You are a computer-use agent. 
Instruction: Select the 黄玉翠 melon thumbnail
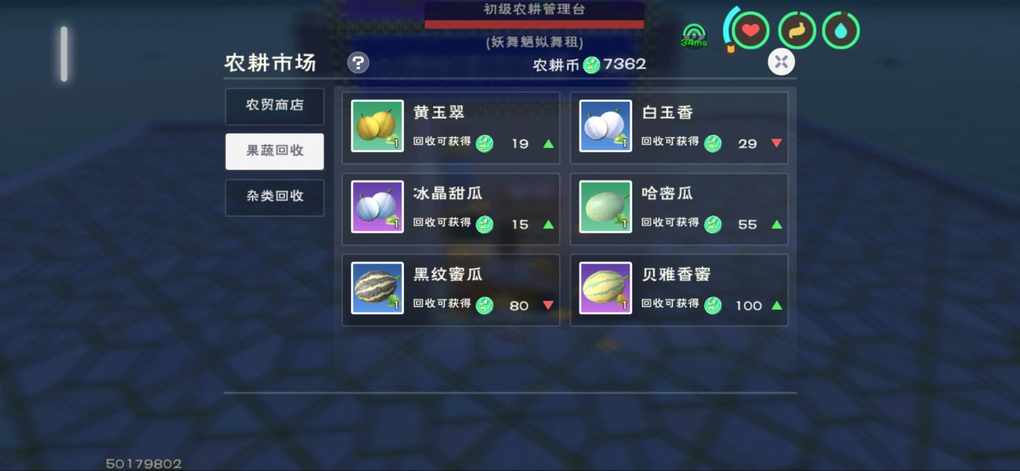tap(377, 126)
